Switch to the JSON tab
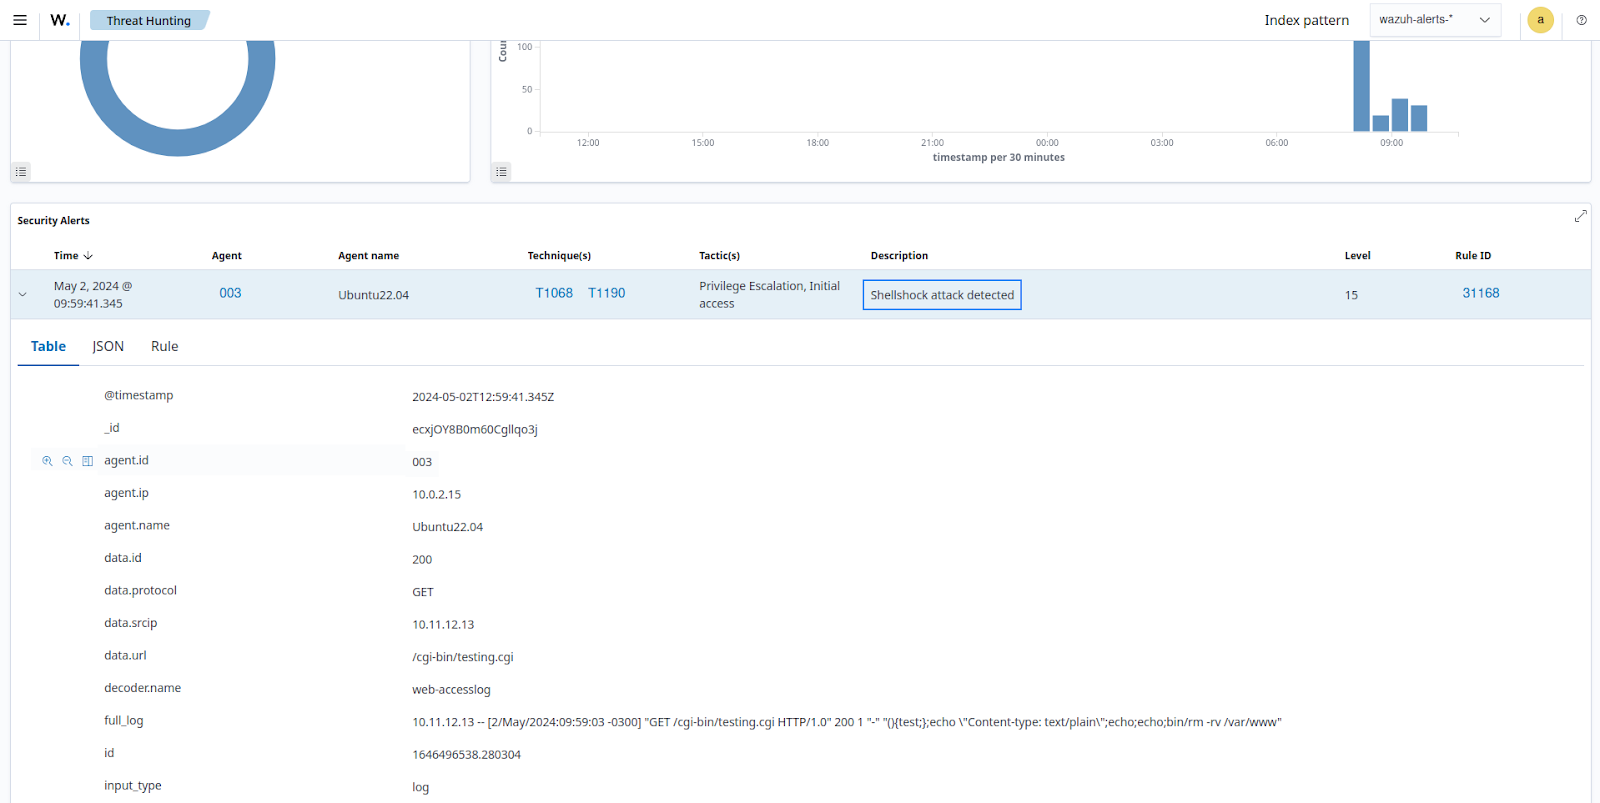 pos(108,346)
